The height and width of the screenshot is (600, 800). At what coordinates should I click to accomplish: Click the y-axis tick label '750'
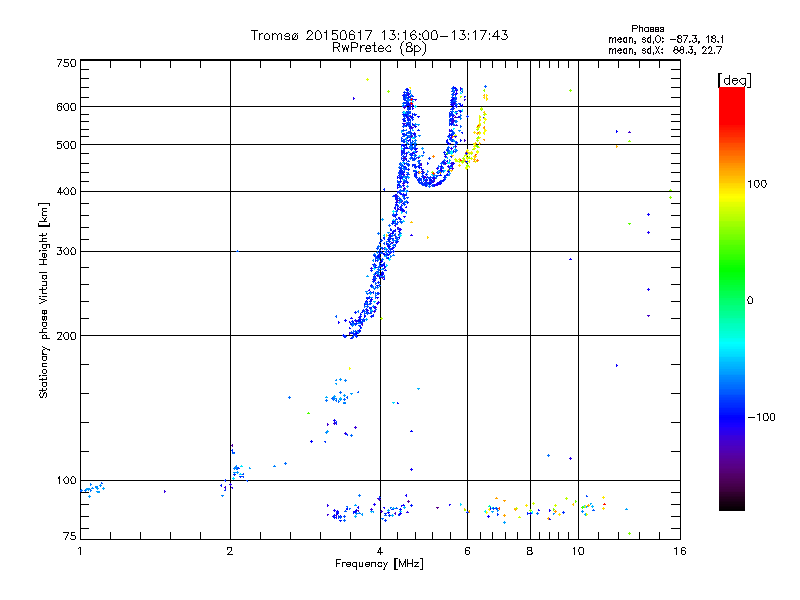66,63
